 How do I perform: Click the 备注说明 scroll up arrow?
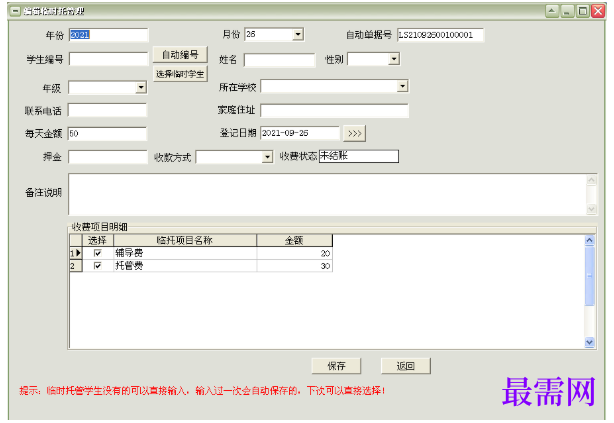tap(591, 180)
